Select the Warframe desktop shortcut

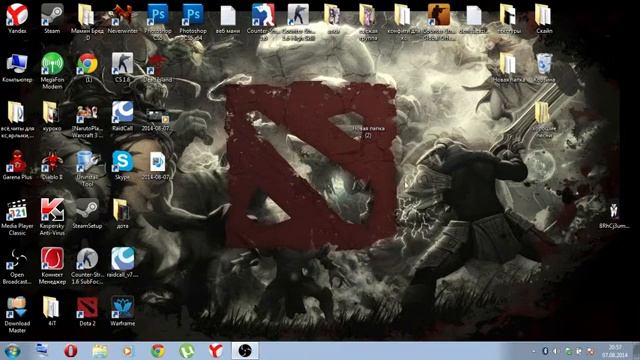click(122, 311)
